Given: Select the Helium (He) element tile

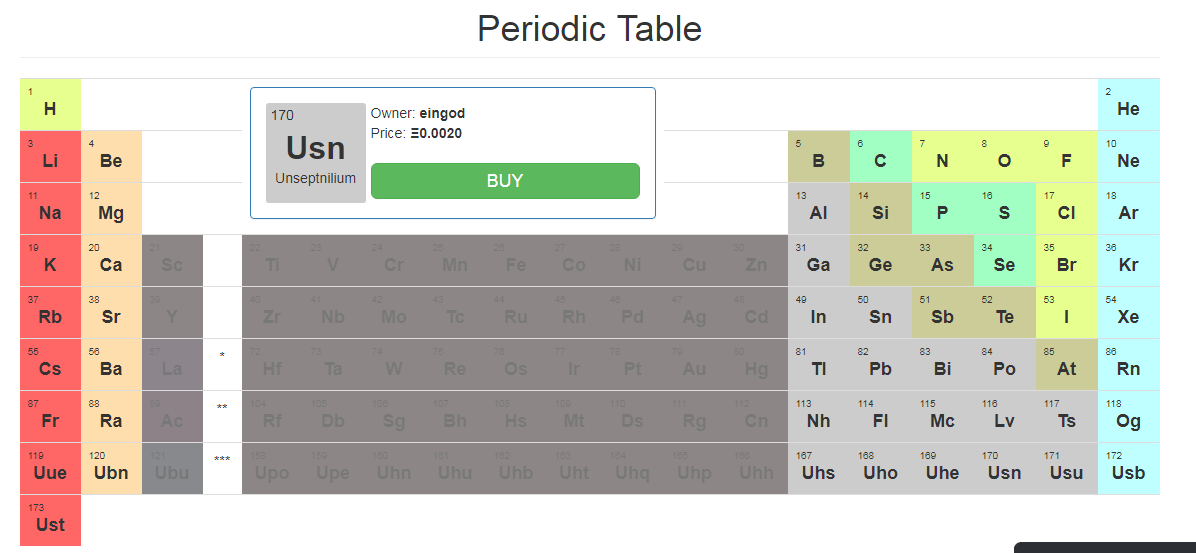Looking at the screenshot, I should (1128, 105).
